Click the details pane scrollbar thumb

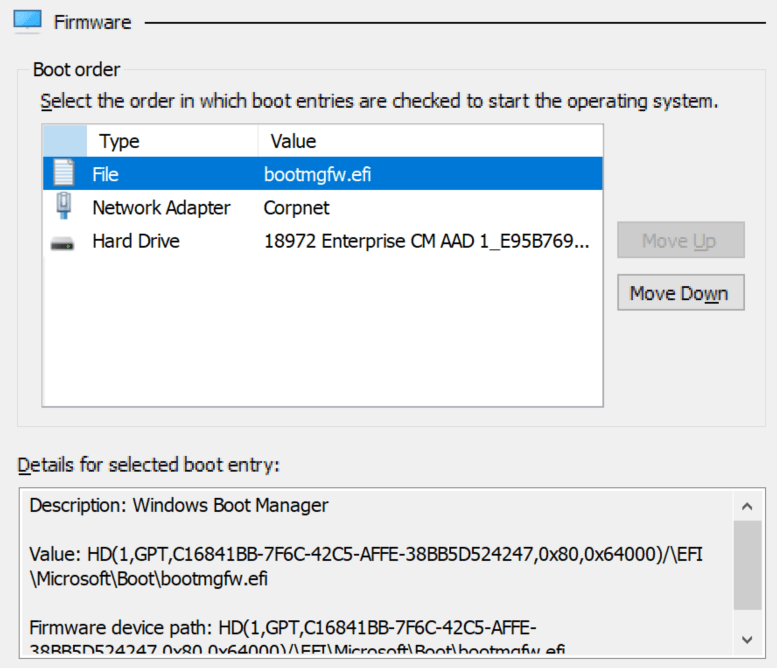click(x=747, y=565)
